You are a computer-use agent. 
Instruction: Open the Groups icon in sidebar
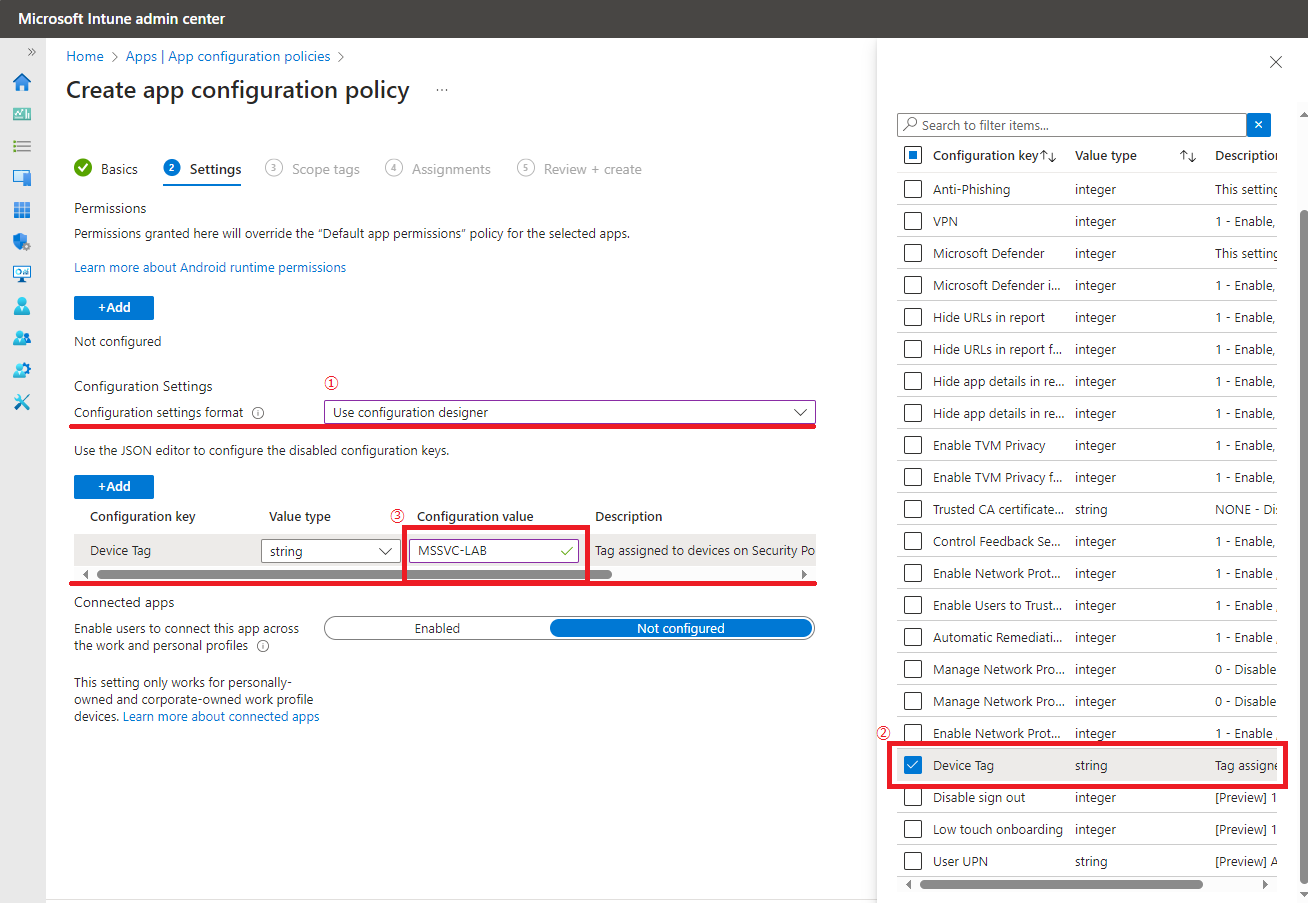pos(22,338)
